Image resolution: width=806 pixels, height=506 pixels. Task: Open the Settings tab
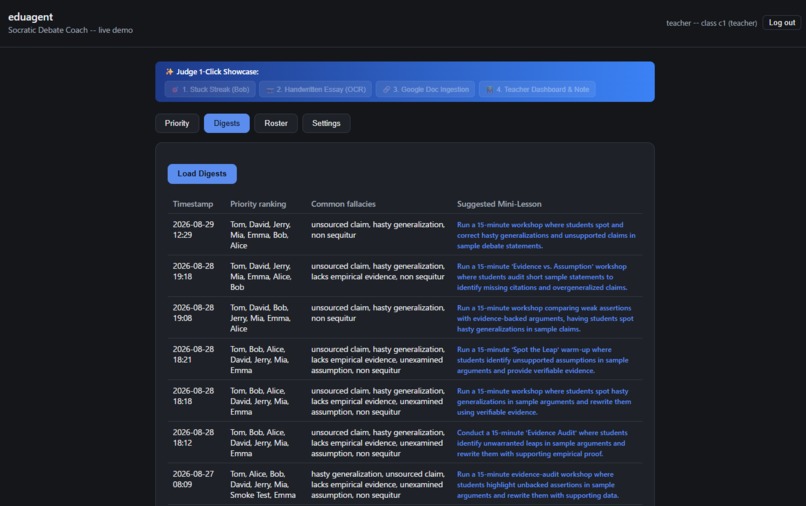326,123
